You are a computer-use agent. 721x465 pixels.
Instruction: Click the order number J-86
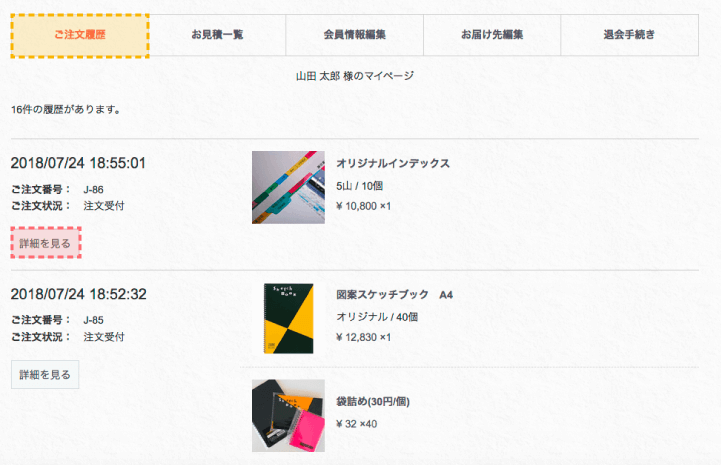click(94, 189)
